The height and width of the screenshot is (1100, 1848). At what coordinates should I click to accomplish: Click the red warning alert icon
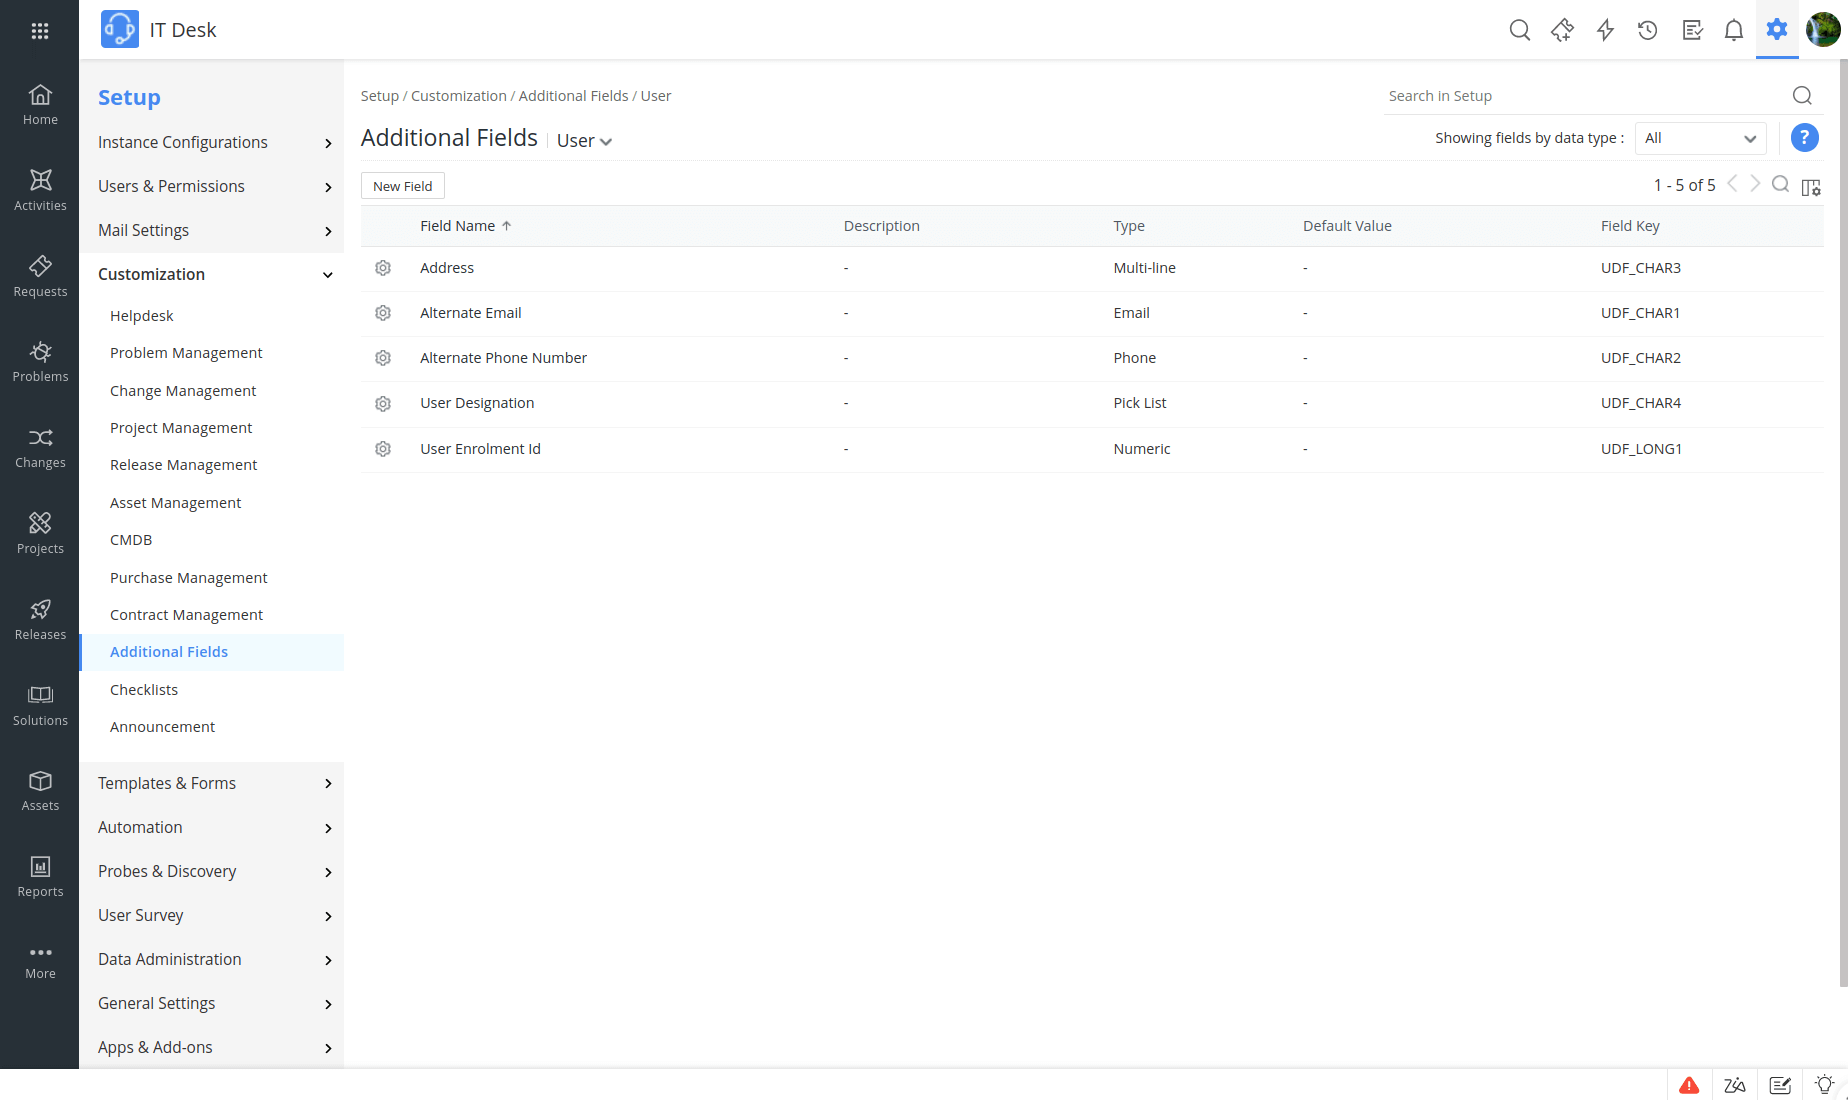[1689, 1085]
